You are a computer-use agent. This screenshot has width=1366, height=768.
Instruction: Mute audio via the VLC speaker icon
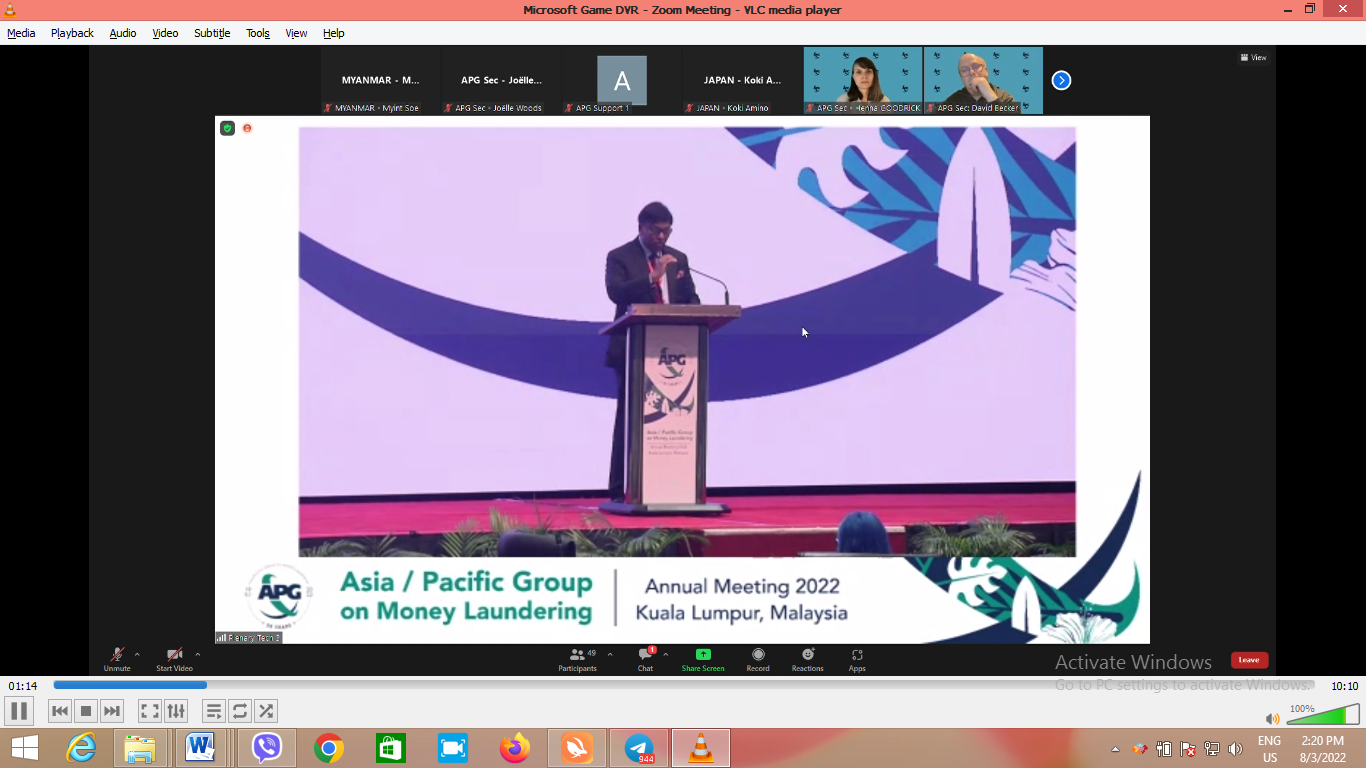[1272, 718]
